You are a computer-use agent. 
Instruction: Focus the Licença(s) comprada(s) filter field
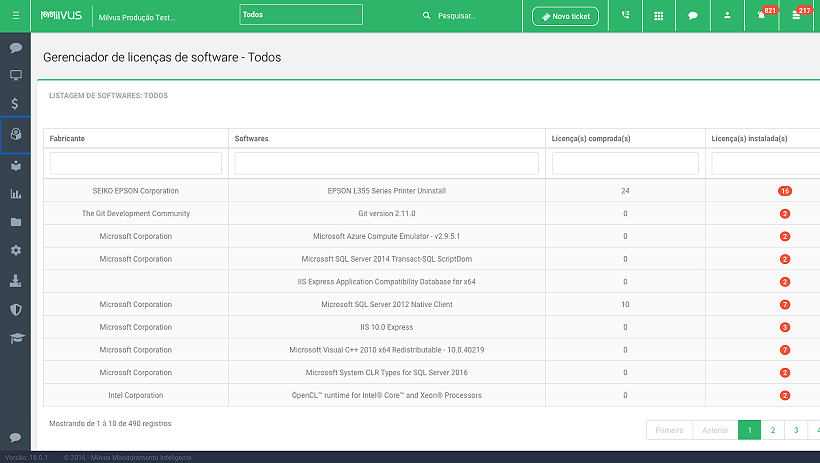pyautogui.click(x=625, y=163)
